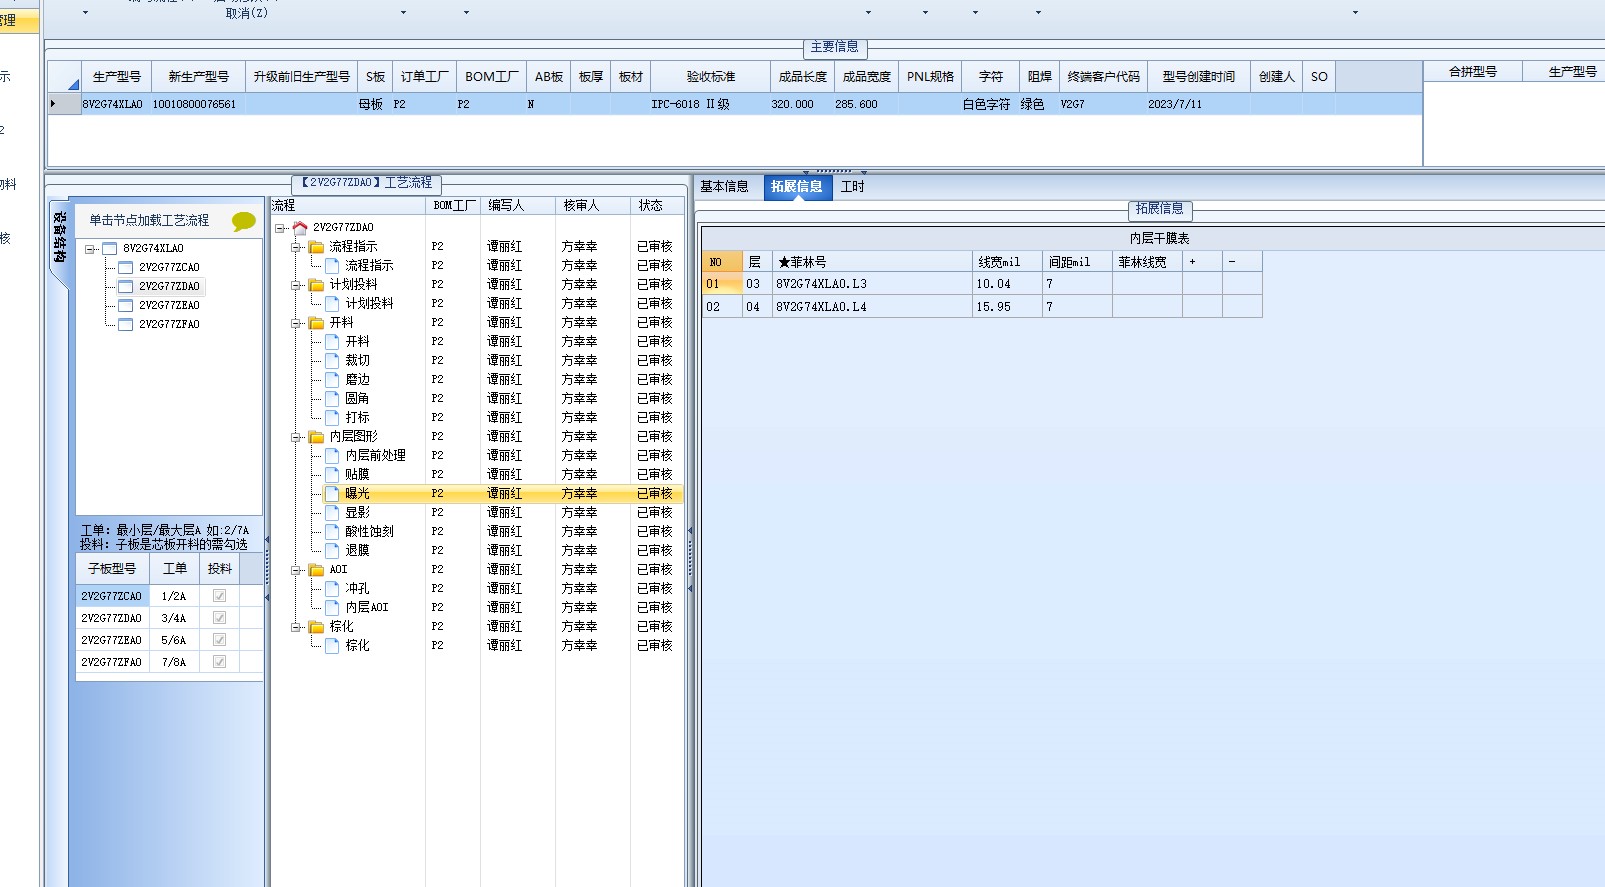Click the + column header in 内层干膜表
The width and height of the screenshot is (1605, 887).
tap(1202, 262)
